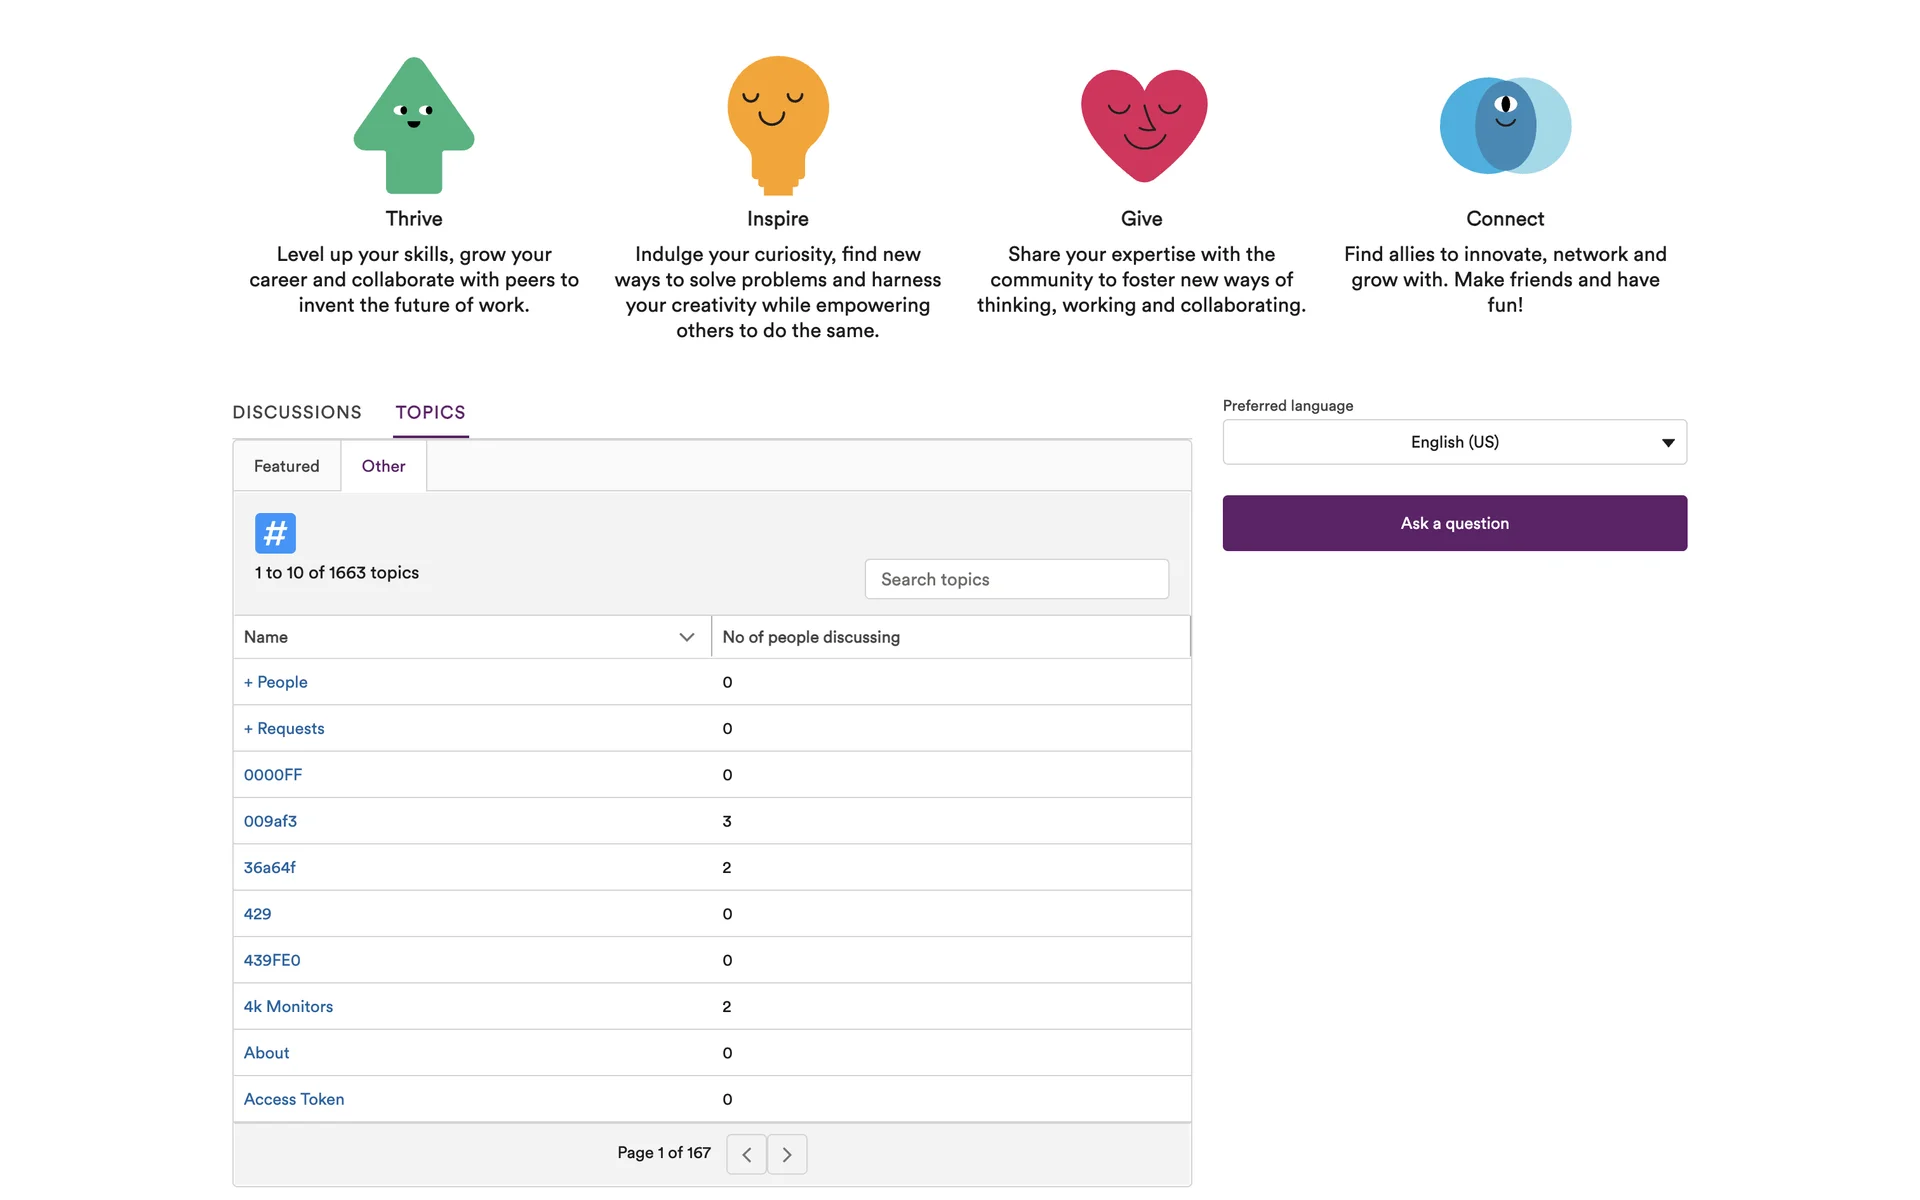Screen dimensions: 1920x1200
Task: Click the red Give heart icon
Action: 1143,125
